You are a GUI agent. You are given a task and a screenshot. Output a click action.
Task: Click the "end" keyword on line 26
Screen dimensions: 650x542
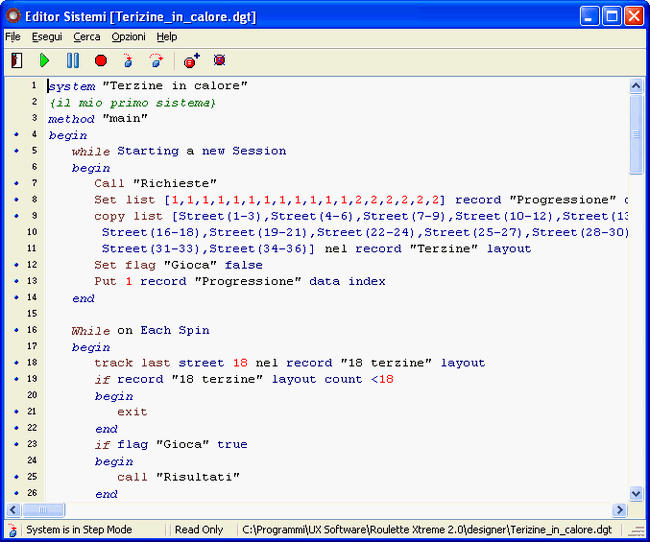coord(106,493)
